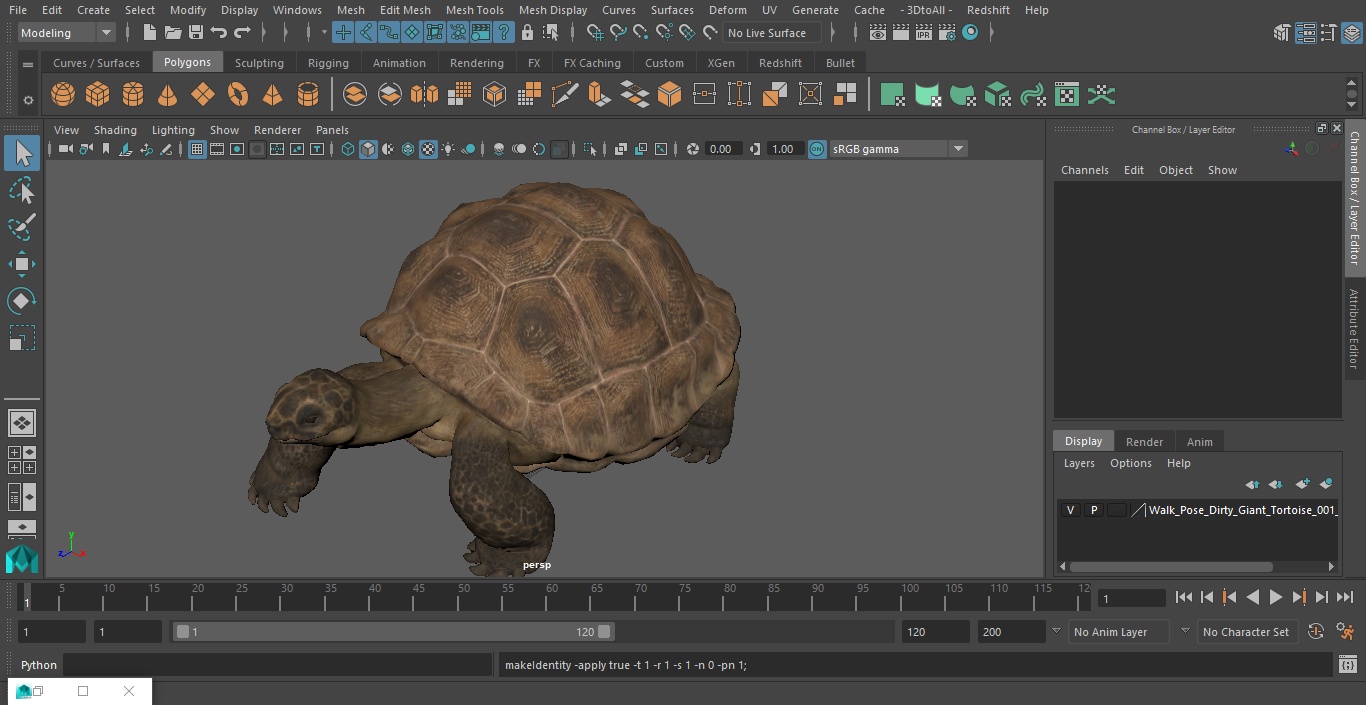1366x705 pixels.
Task: Select the Lasso tool in toolbox
Action: coord(22,190)
